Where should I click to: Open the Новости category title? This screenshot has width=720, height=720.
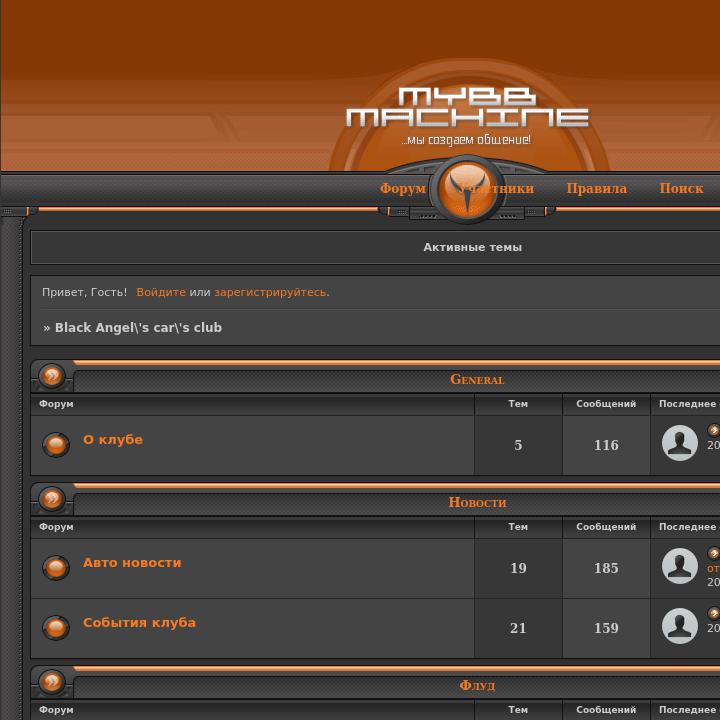point(477,502)
